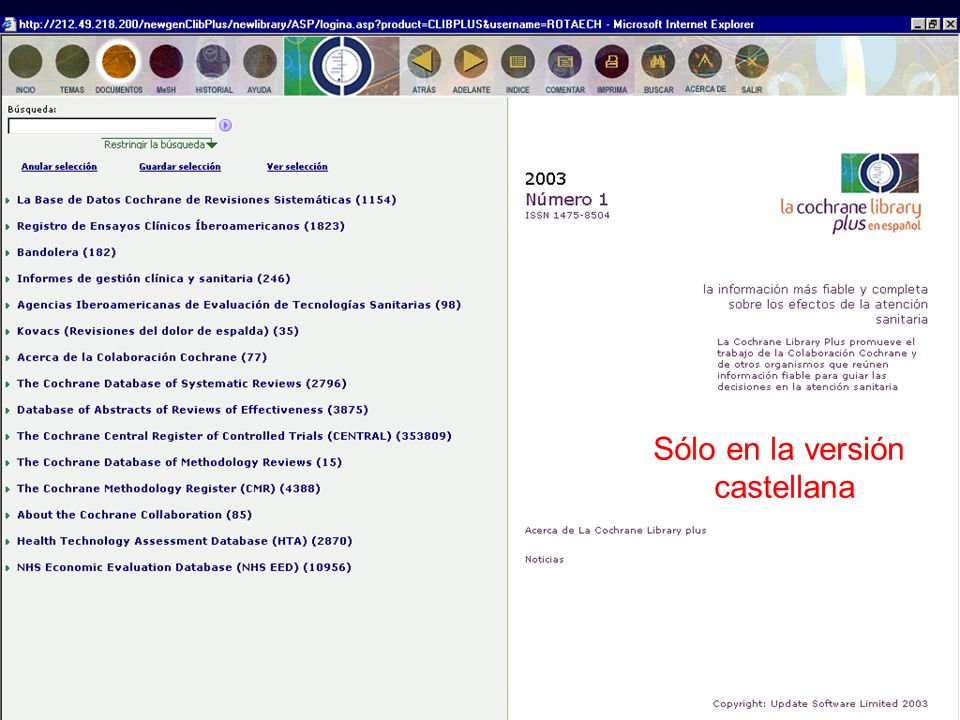Click the round search go button
This screenshot has width=960, height=720.
point(225,125)
